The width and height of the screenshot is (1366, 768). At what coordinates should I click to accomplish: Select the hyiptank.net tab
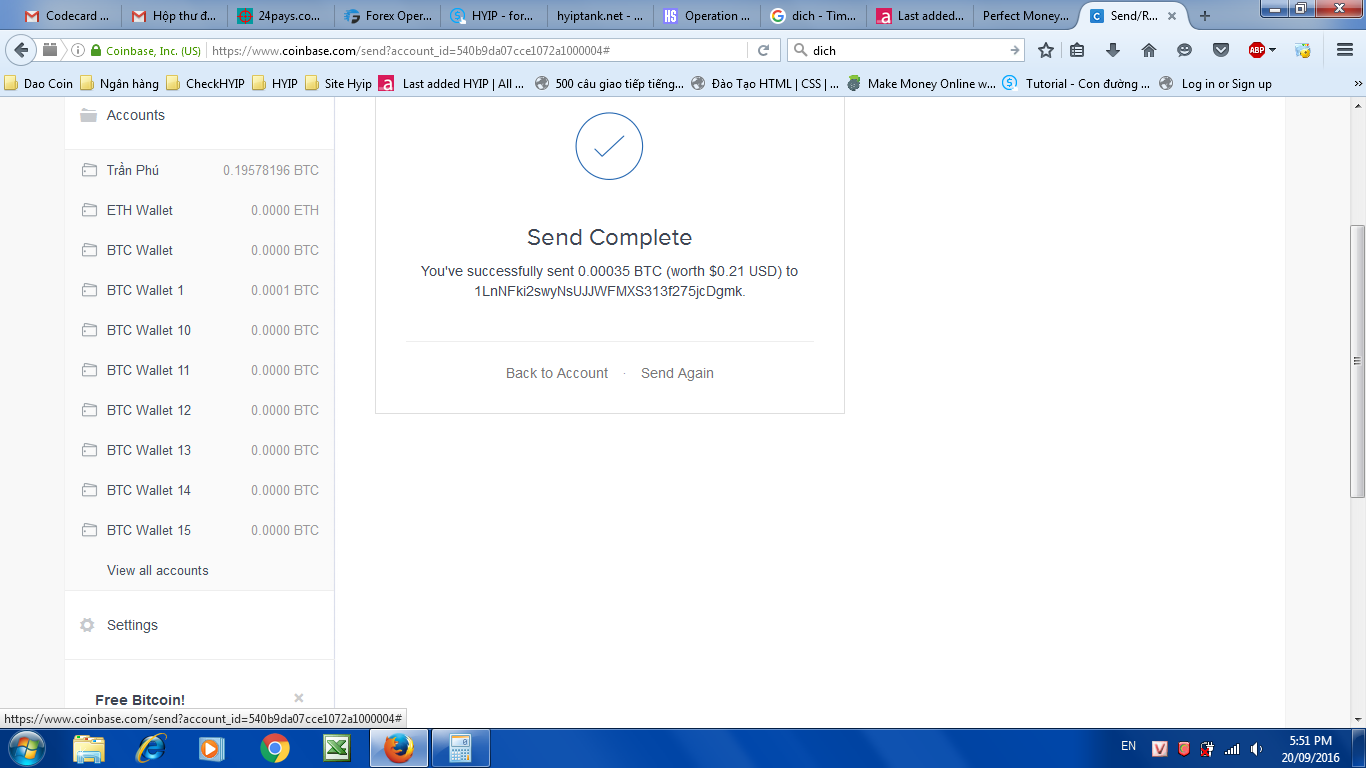[599, 16]
